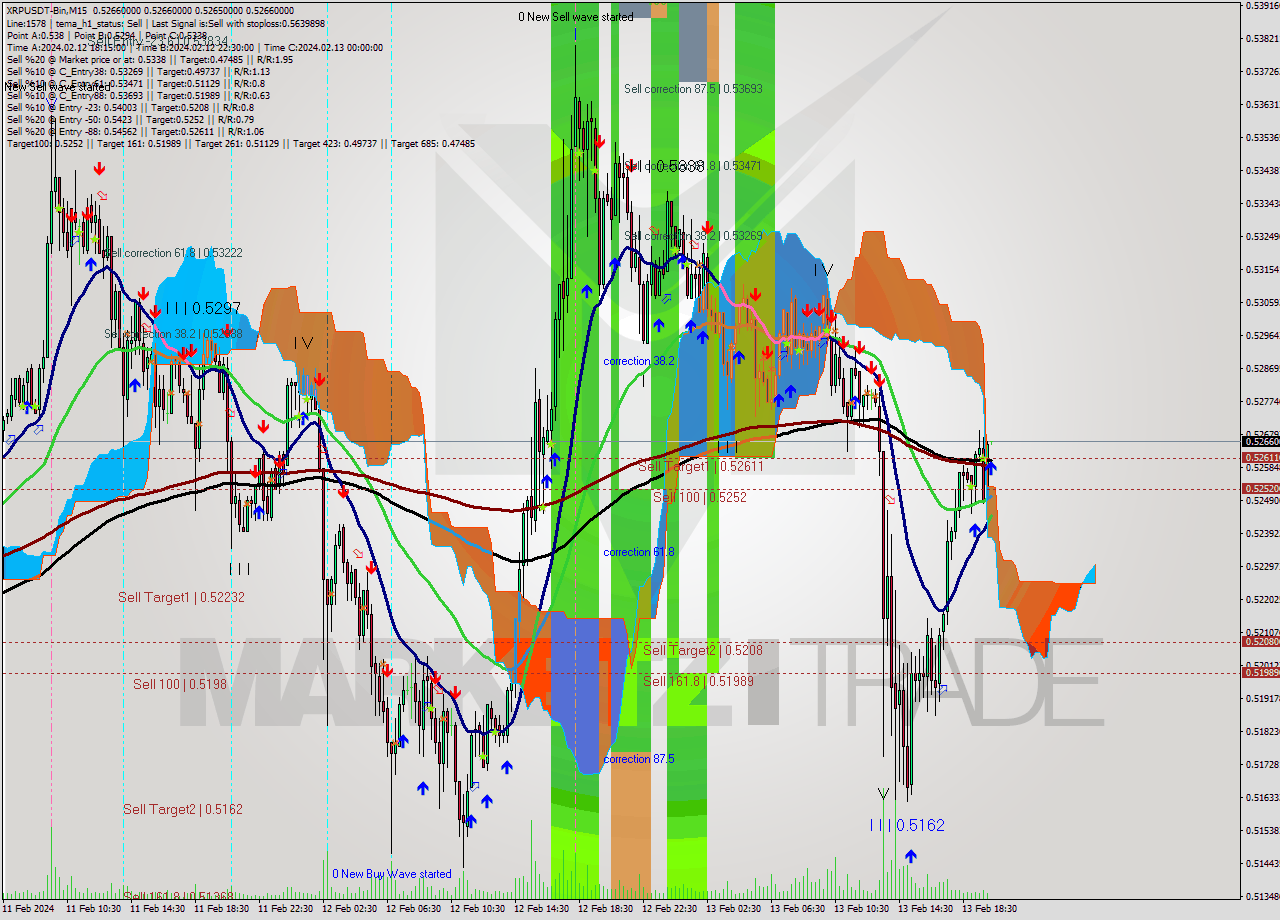Click the '12 Feb 14:30' time axis label
The image size is (1280, 920).
click(541, 909)
